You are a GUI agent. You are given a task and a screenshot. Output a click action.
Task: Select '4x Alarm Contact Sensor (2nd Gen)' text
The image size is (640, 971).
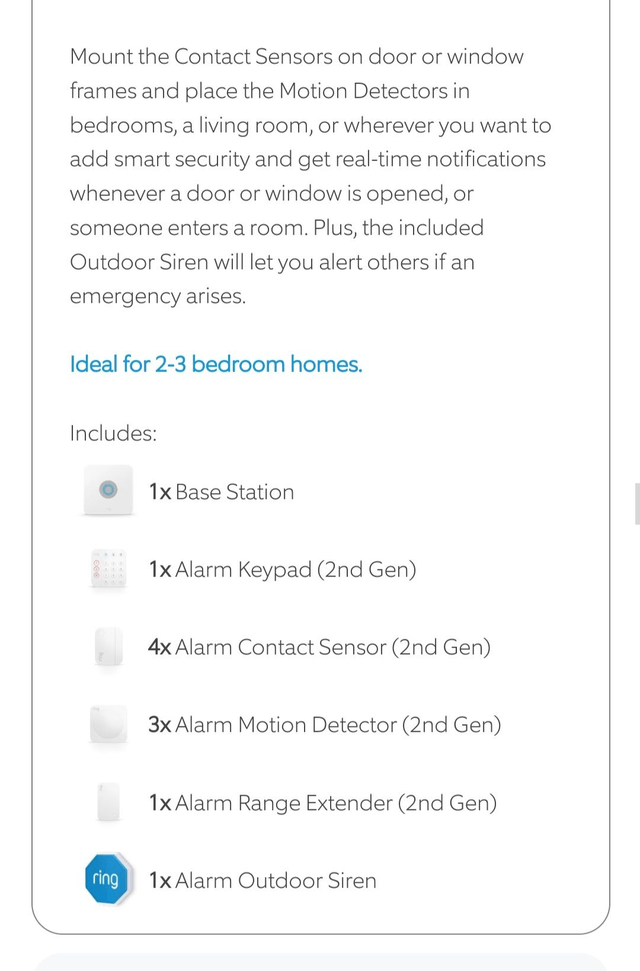click(319, 647)
